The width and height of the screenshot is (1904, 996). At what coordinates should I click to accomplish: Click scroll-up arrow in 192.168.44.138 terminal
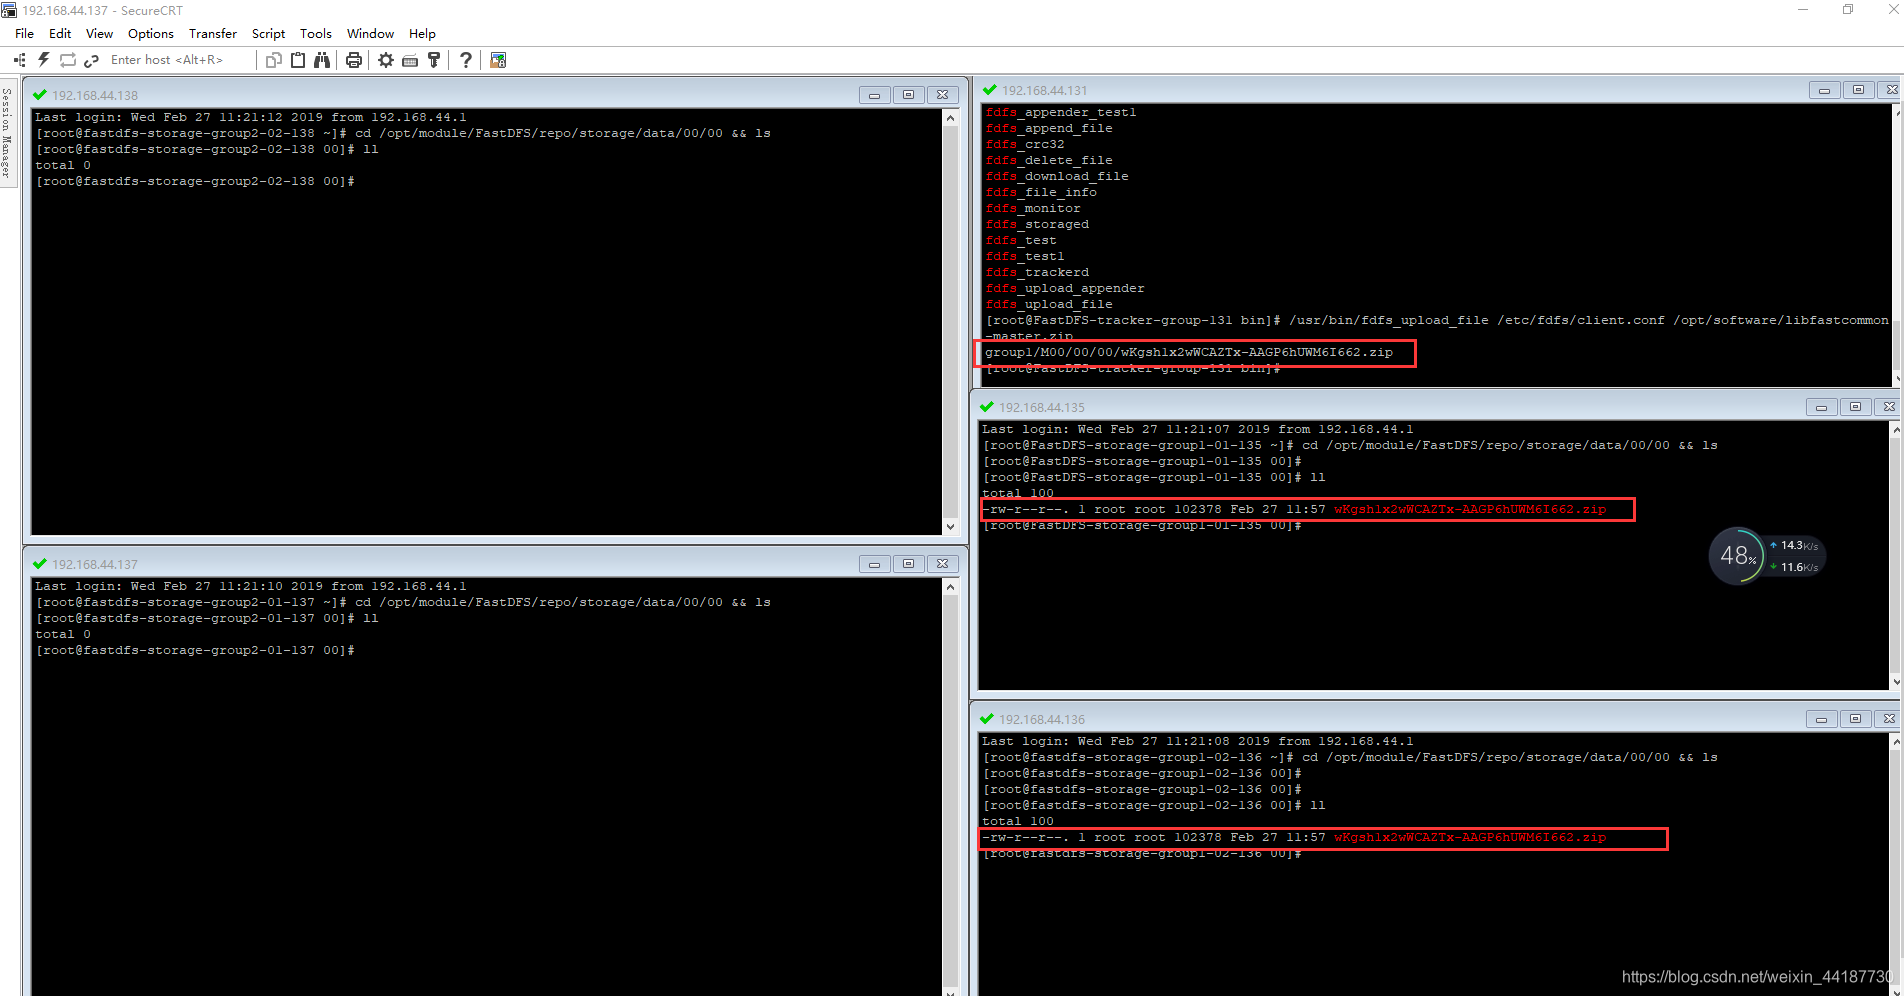950,118
